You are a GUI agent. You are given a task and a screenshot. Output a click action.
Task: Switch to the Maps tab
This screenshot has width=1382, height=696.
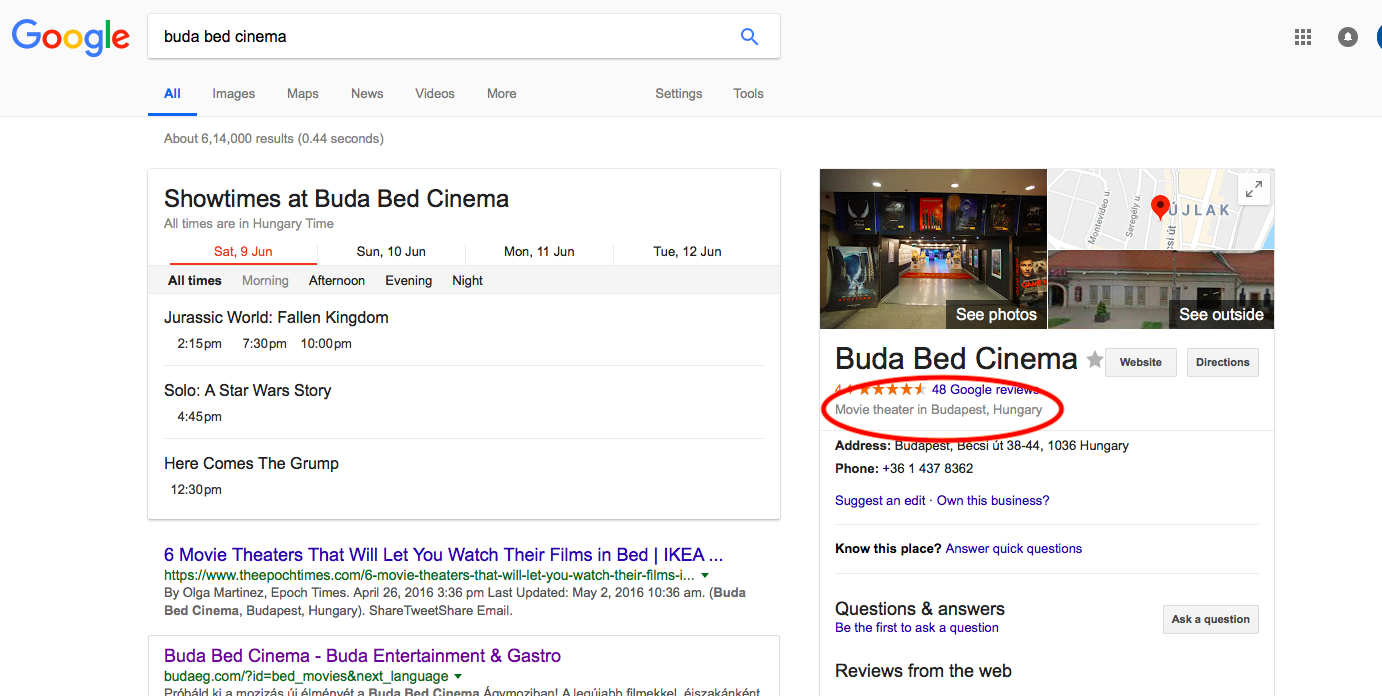(303, 93)
